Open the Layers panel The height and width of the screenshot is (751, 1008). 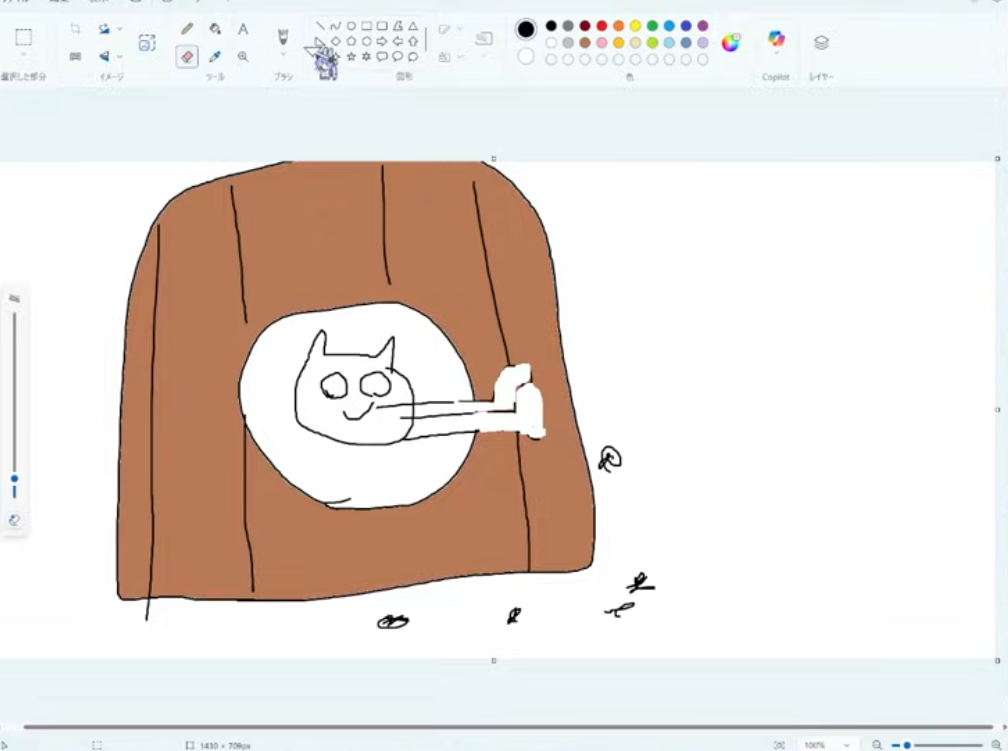pos(821,42)
